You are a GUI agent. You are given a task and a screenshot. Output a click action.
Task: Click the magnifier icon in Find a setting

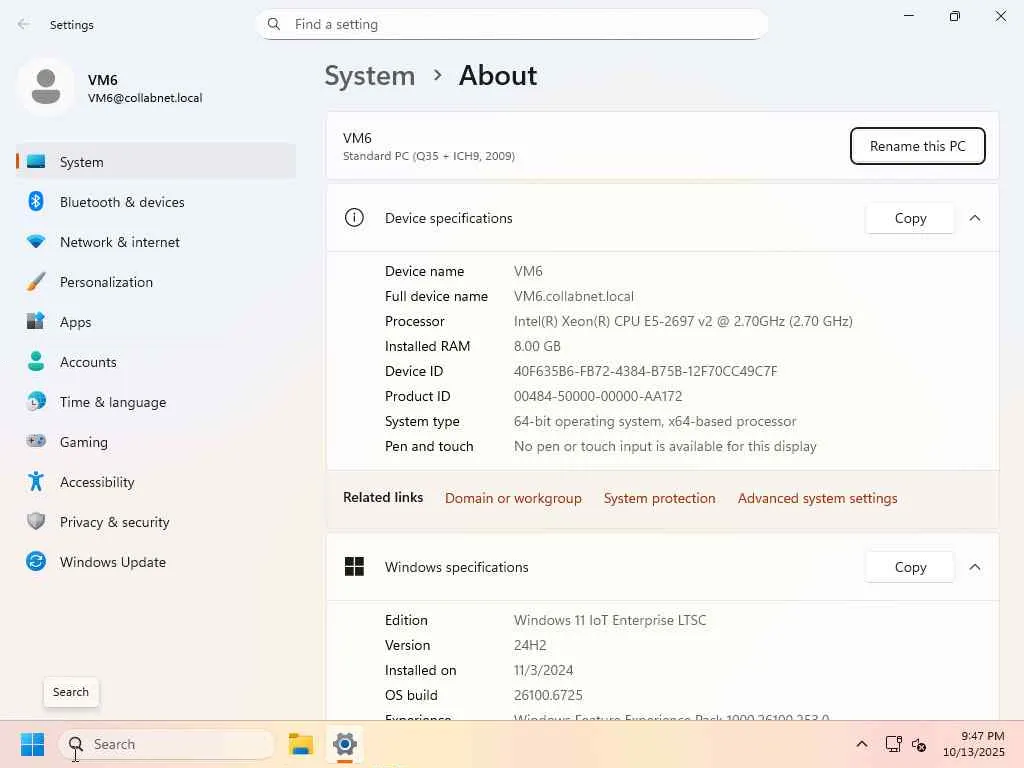pyautogui.click(x=274, y=24)
